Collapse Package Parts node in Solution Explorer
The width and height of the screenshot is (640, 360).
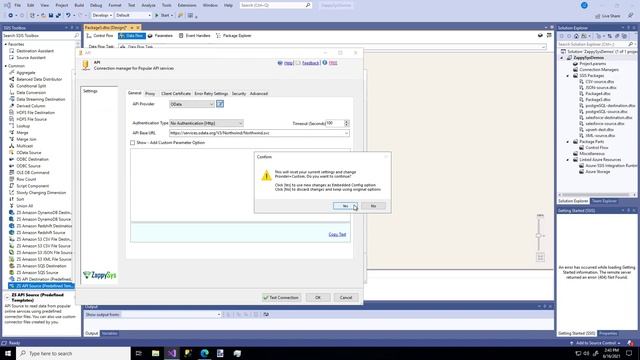tap(568, 142)
